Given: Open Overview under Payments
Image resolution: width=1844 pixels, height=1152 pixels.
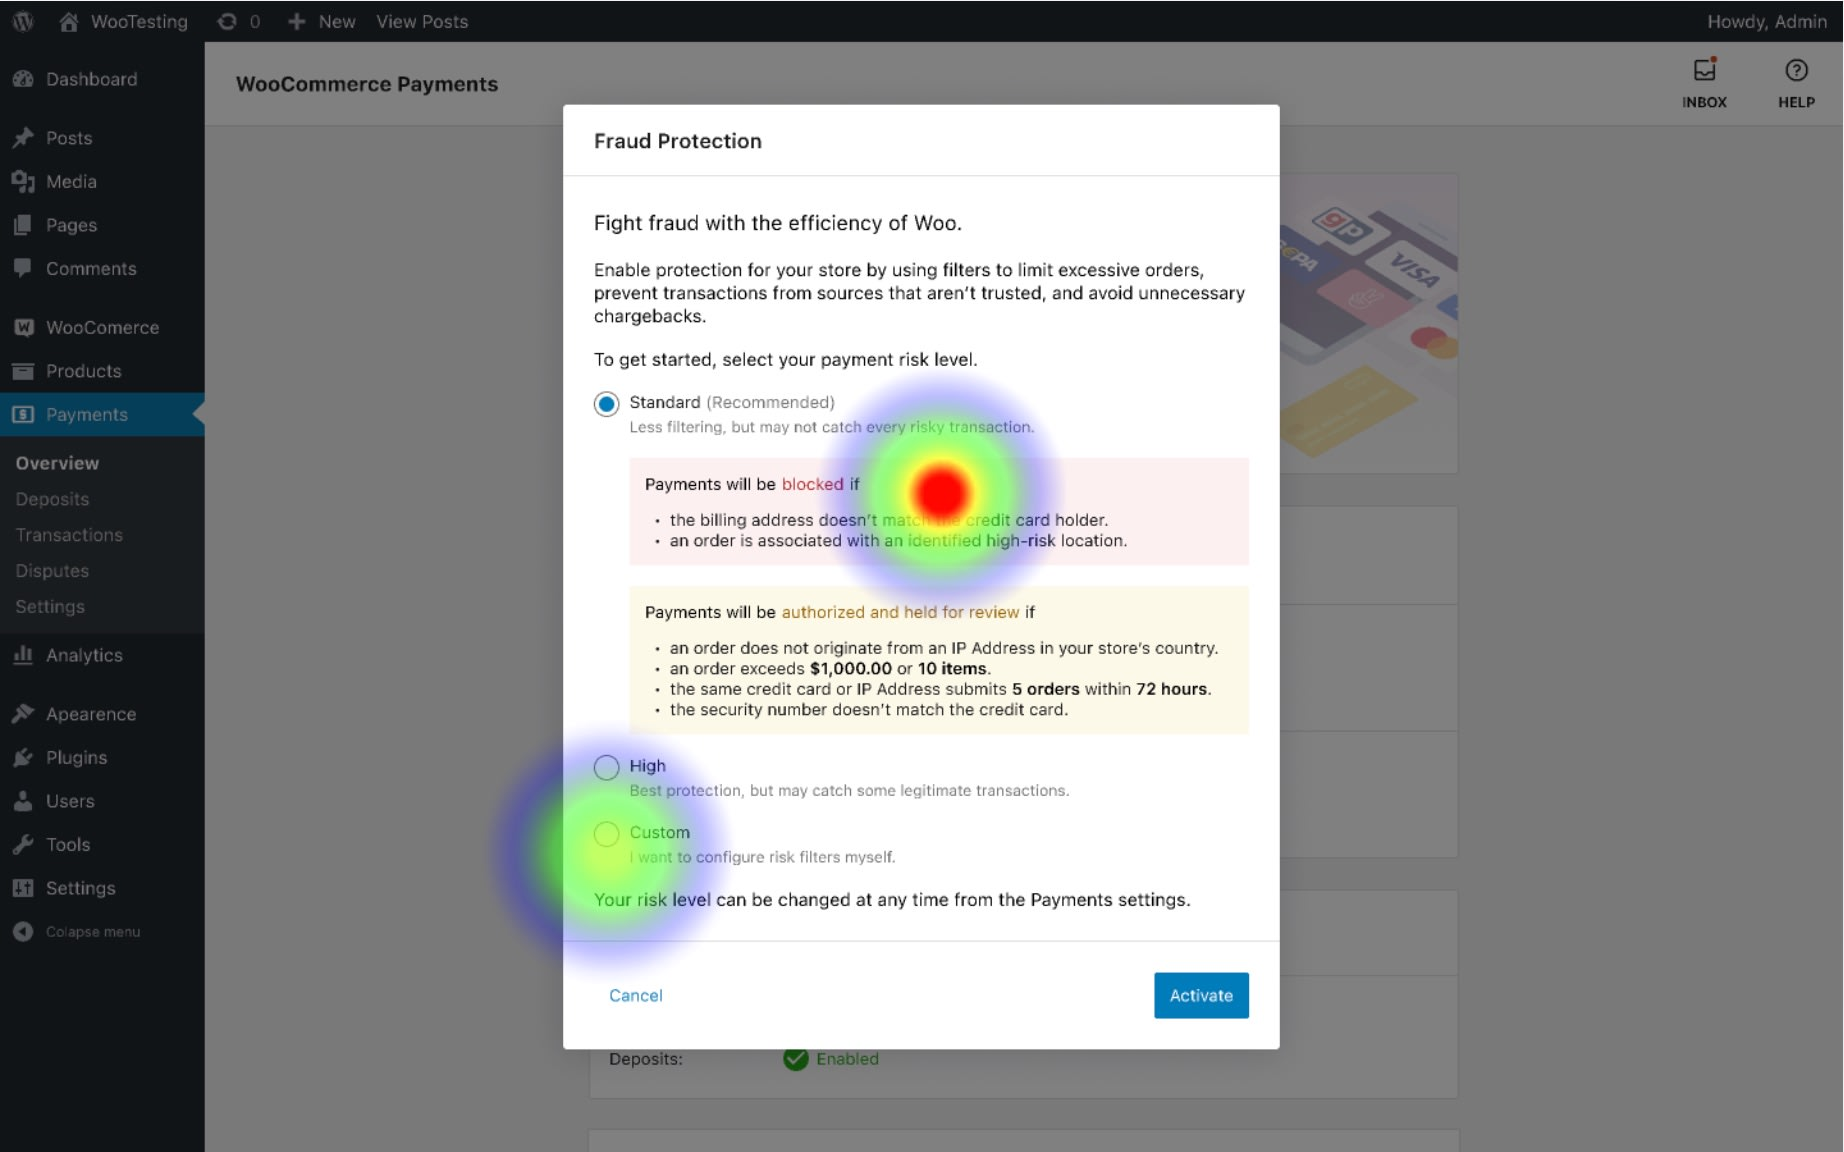Looking at the screenshot, I should pyautogui.click(x=57, y=463).
